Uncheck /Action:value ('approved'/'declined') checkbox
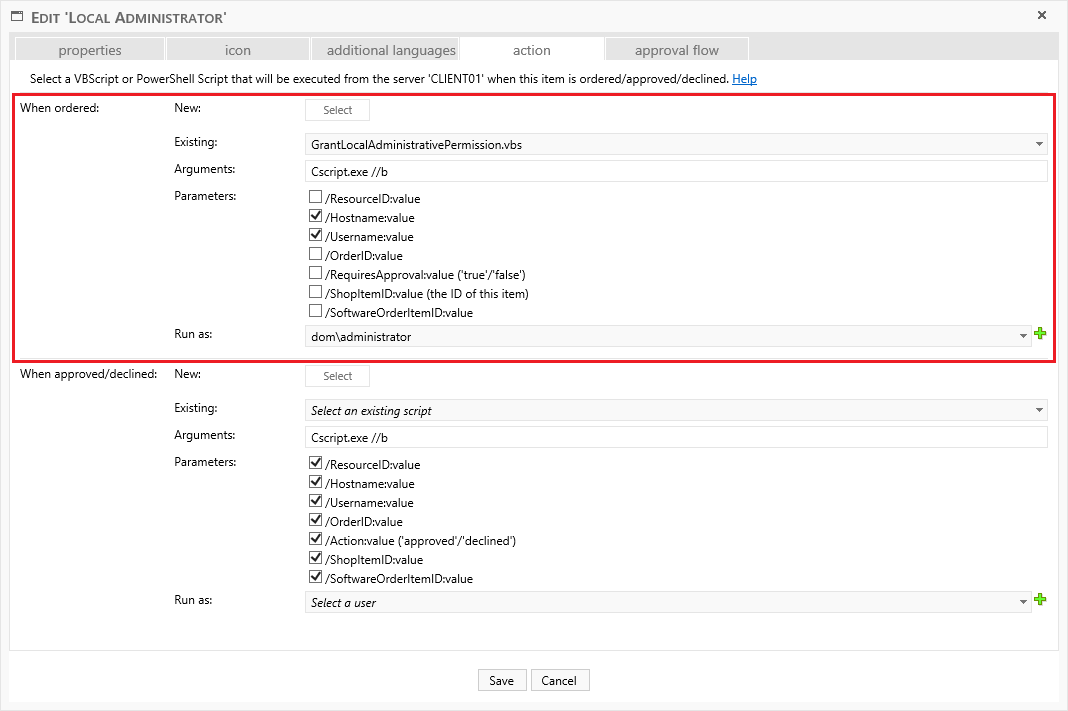The width and height of the screenshot is (1068, 711). (x=316, y=540)
